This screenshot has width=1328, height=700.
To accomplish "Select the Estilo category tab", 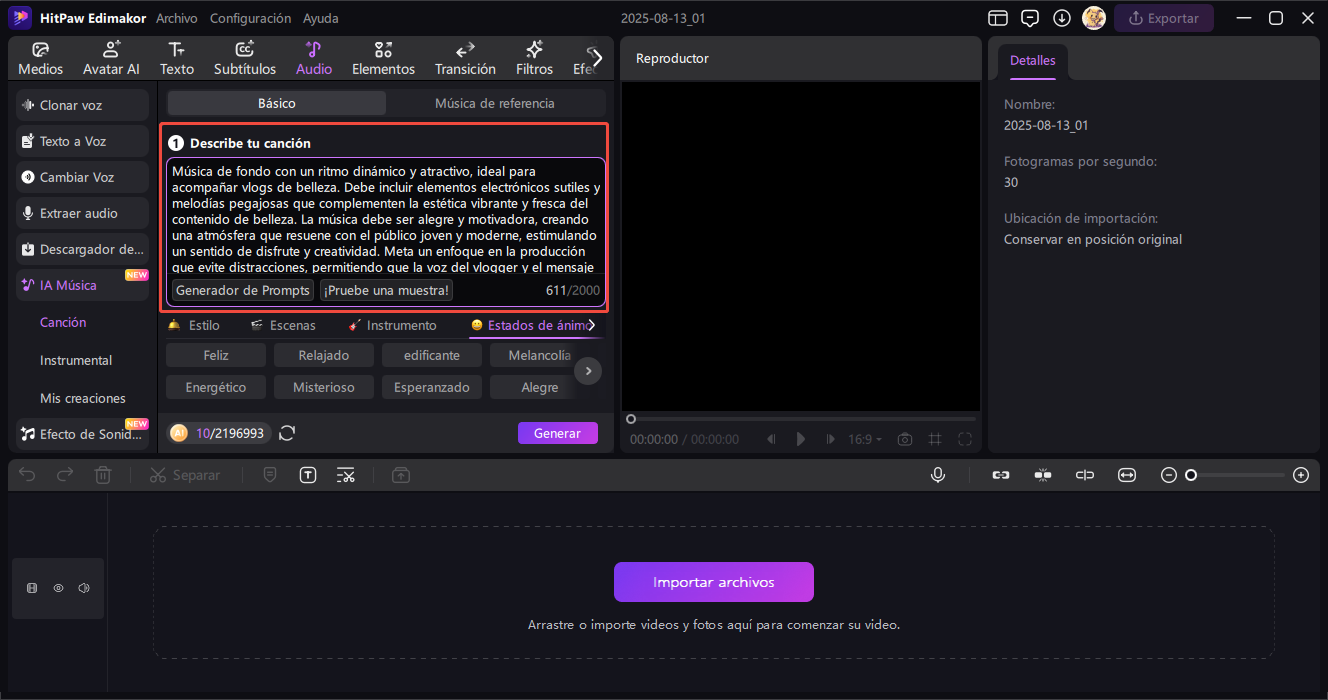I will pyautogui.click(x=194, y=325).
